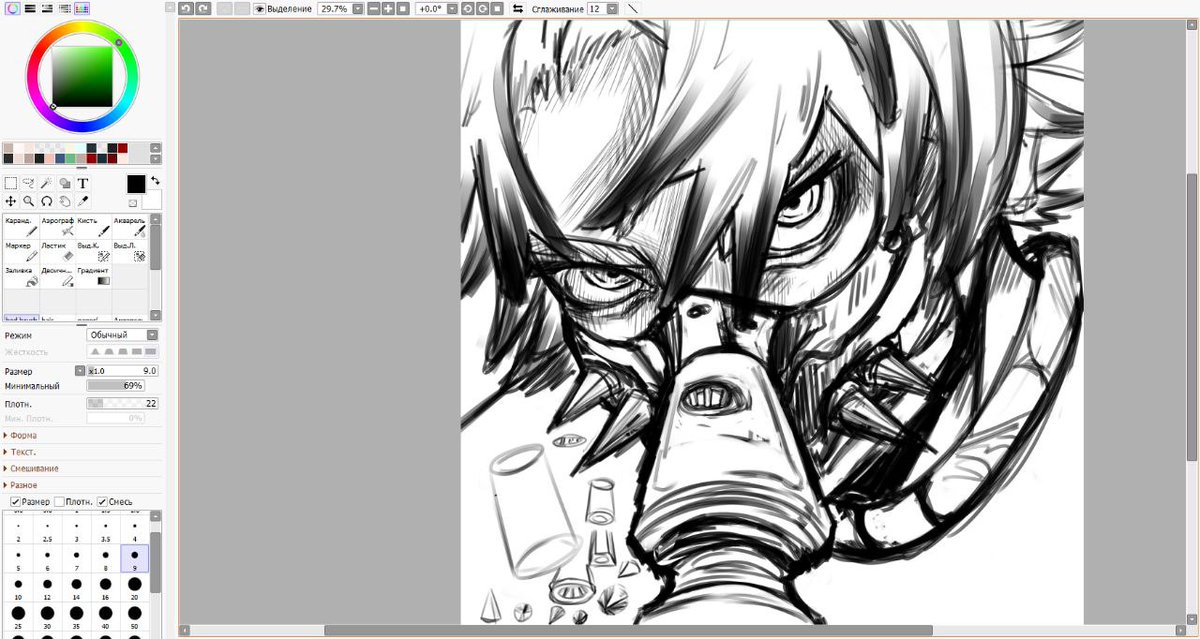Image resolution: width=1200 pixels, height=639 pixels.
Task: Select the lasso selection tool
Action: tap(28, 183)
